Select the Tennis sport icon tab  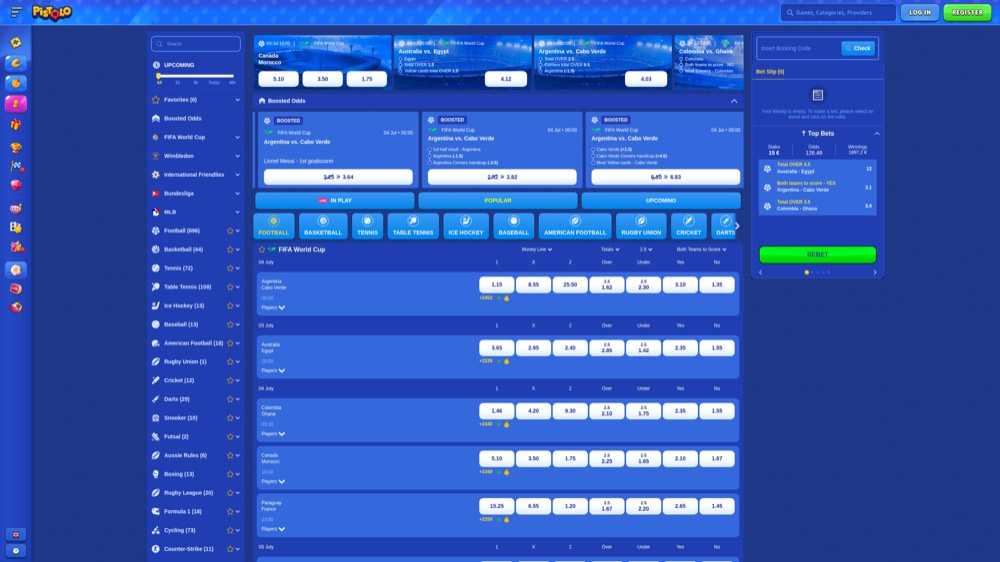[367, 226]
